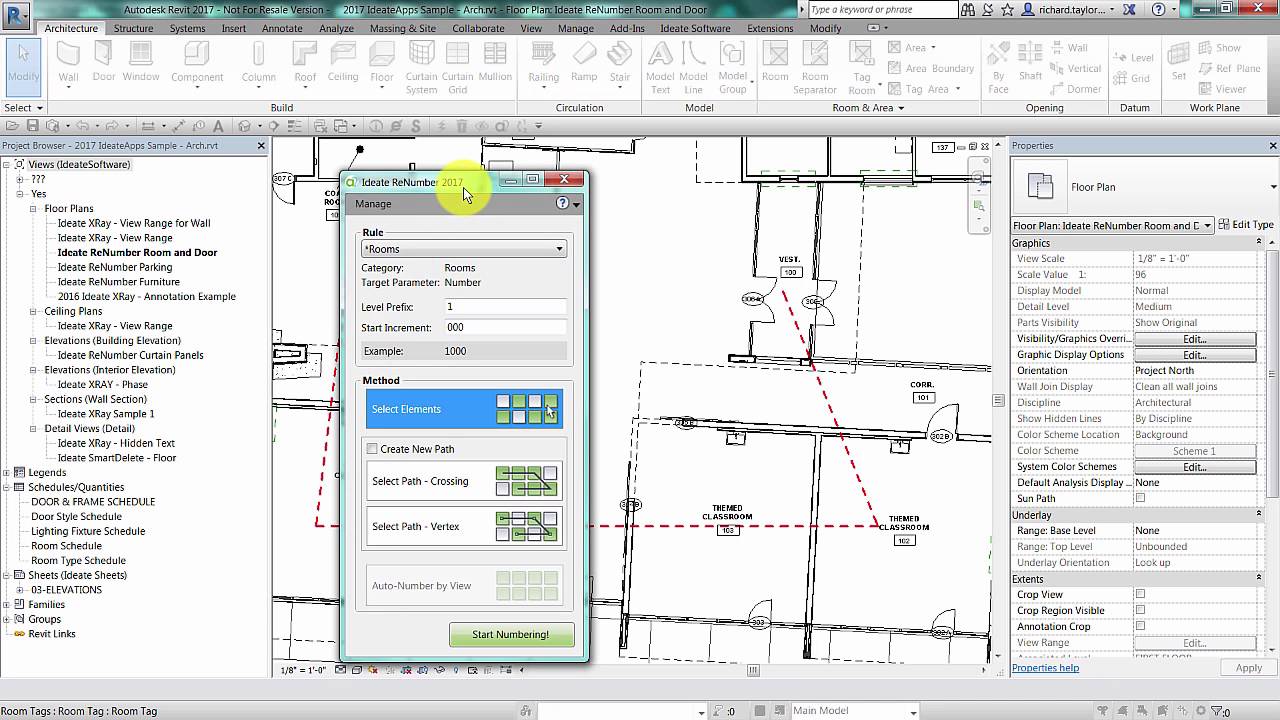Select the Wall tool in the ribbon

(x=68, y=63)
